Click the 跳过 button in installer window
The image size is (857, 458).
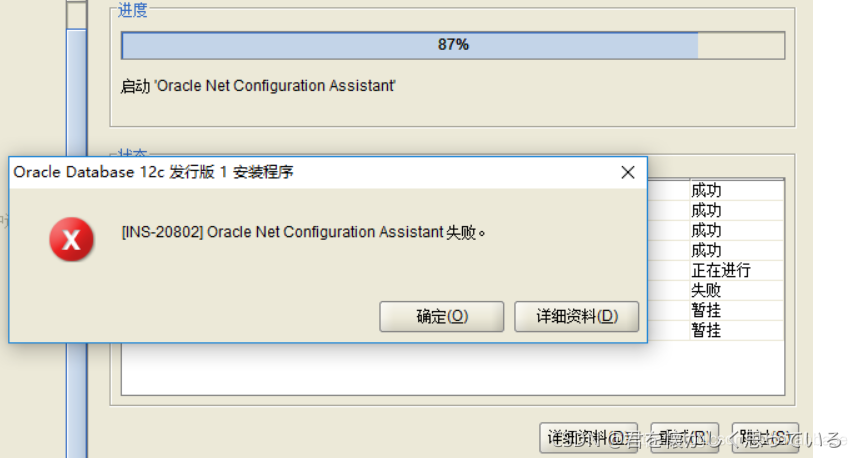(x=765, y=438)
